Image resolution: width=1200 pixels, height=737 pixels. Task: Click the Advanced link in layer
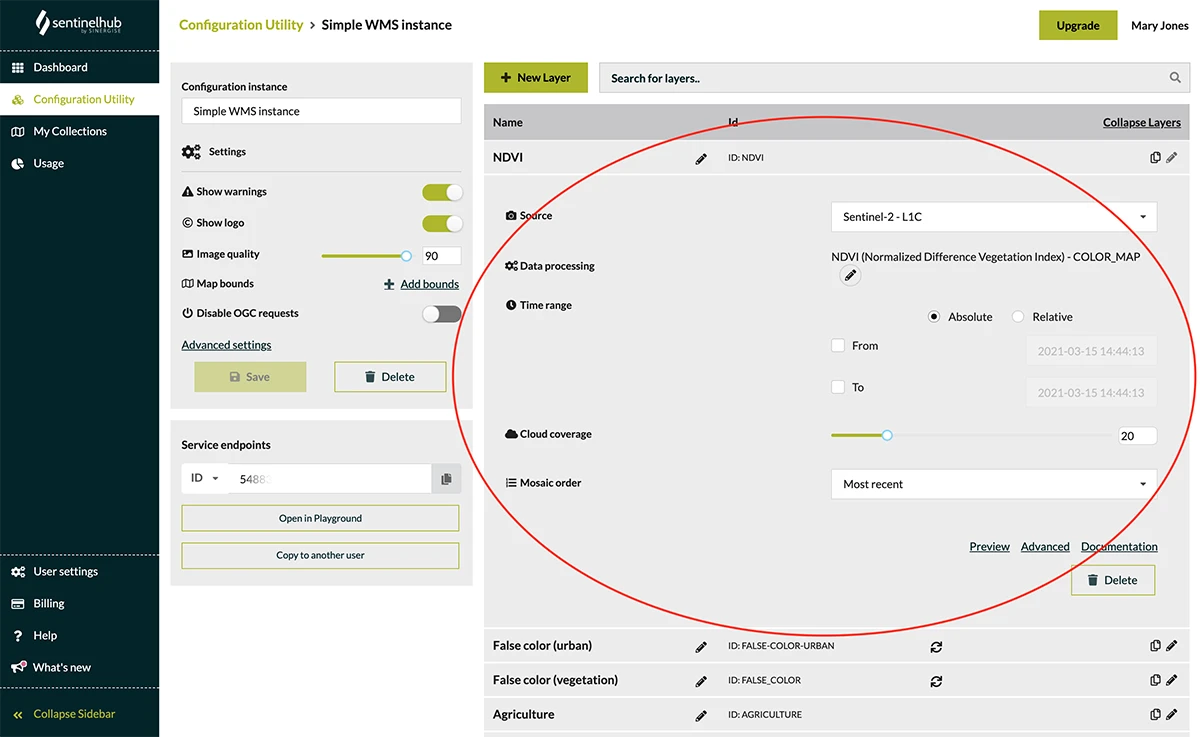coord(1045,547)
